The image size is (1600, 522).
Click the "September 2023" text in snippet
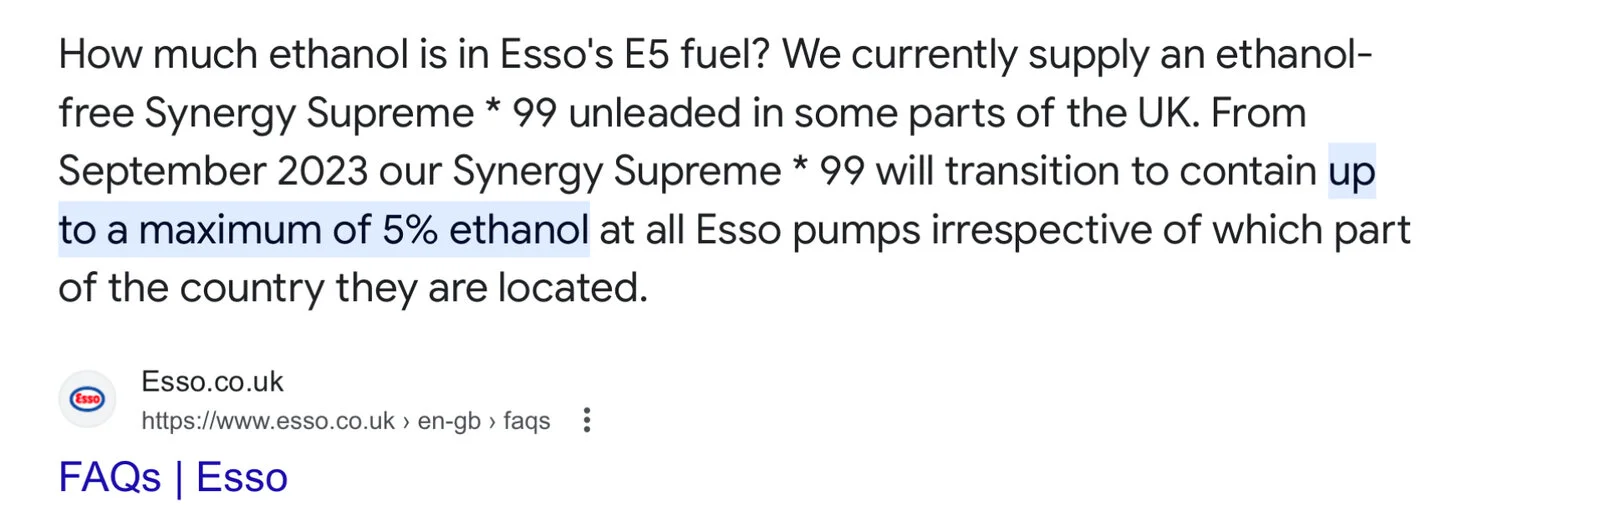click(213, 171)
